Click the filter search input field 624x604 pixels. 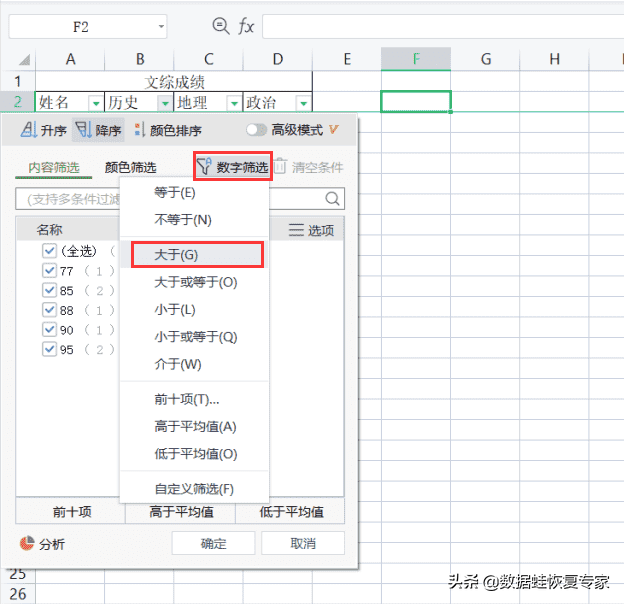coord(180,199)
